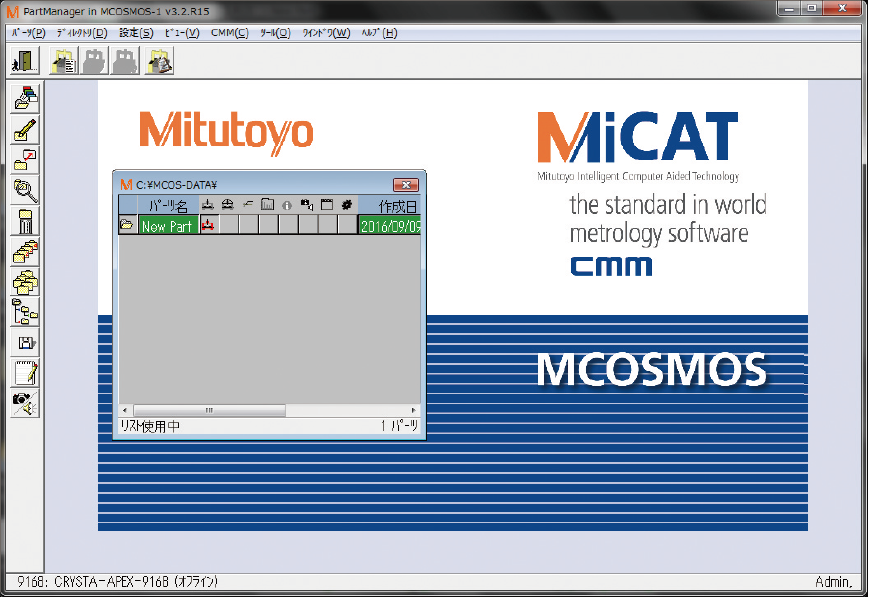This screenshot has width=869, height=598.
Task: Click the パーツ名 column header
Action: tap(168, 206)
